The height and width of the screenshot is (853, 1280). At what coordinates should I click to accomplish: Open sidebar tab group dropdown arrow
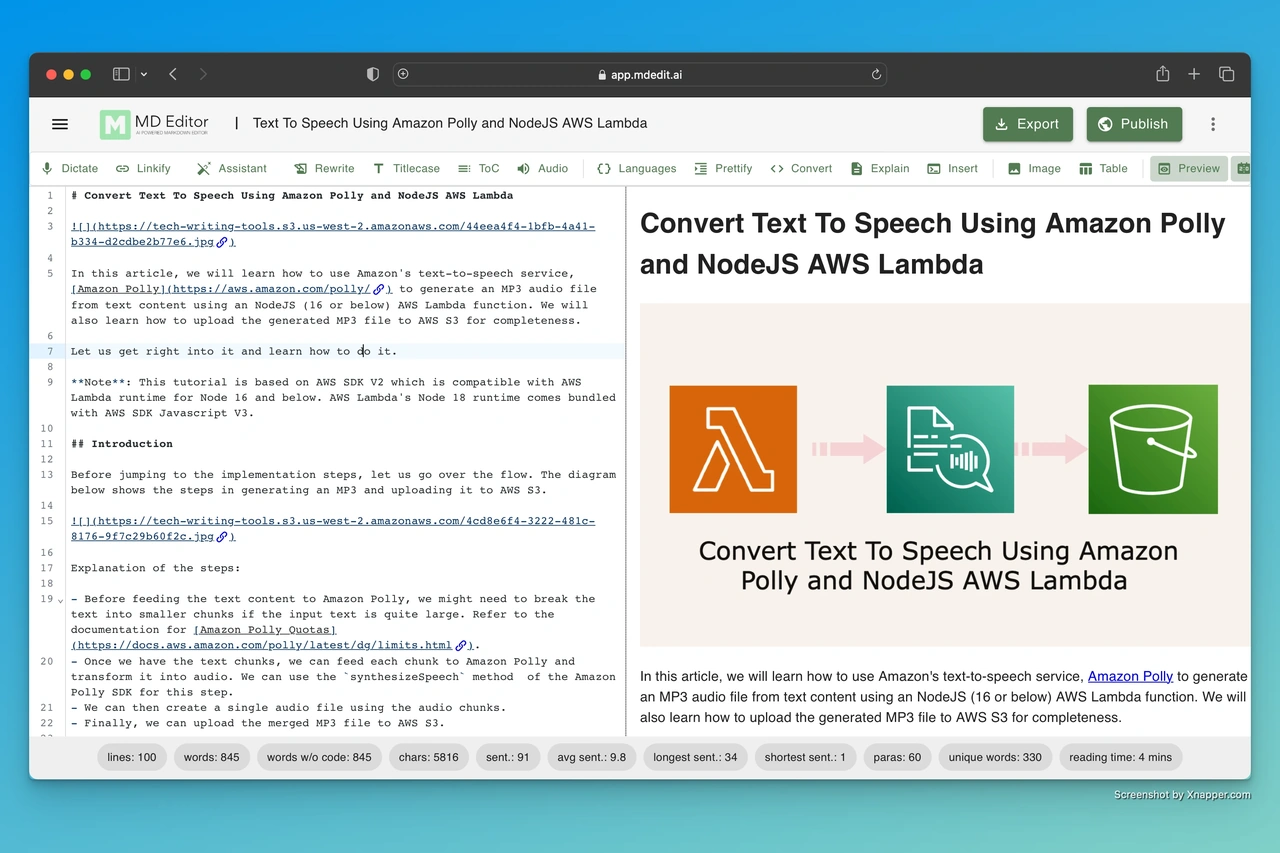click(x=144, y=74)
